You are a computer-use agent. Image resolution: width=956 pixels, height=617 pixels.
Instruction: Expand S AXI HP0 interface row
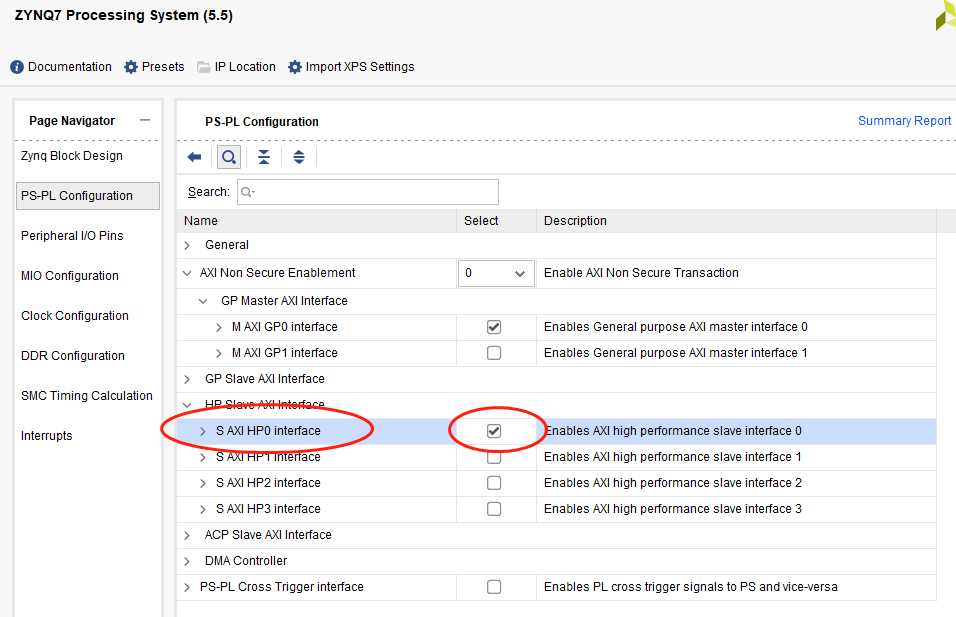tap(203, 431)
